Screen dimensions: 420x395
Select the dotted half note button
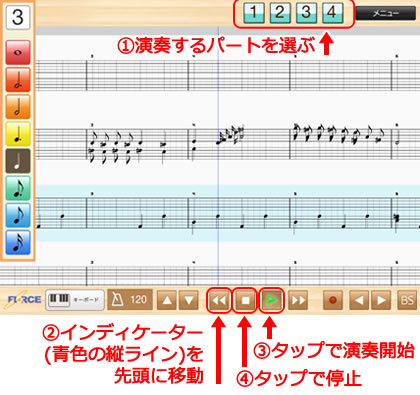pyautogui.click(x=18, y=80)
